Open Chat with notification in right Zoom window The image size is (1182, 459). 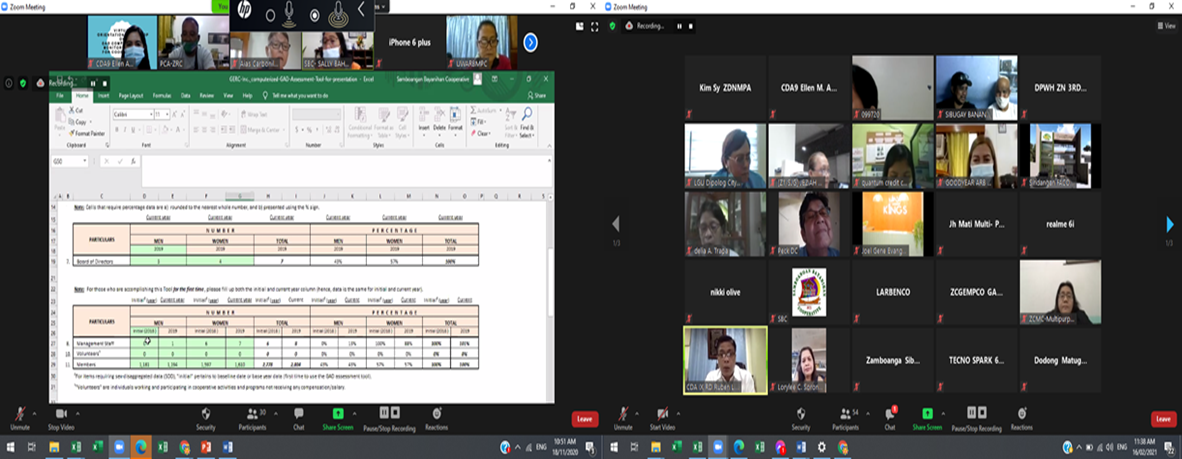click(890, 418)
